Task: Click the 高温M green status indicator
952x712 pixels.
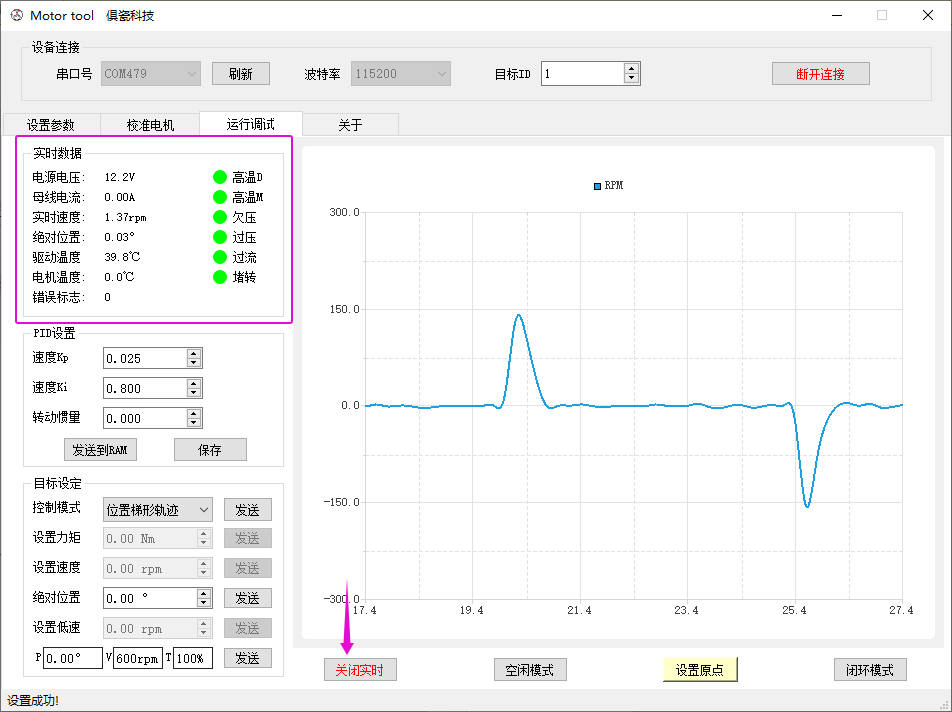Action: pyautogui.click(x=220, y=197)
